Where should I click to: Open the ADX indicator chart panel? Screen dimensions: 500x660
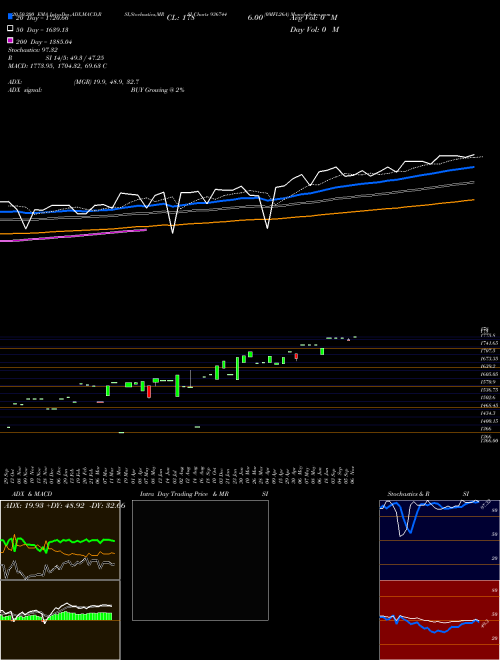60,540
